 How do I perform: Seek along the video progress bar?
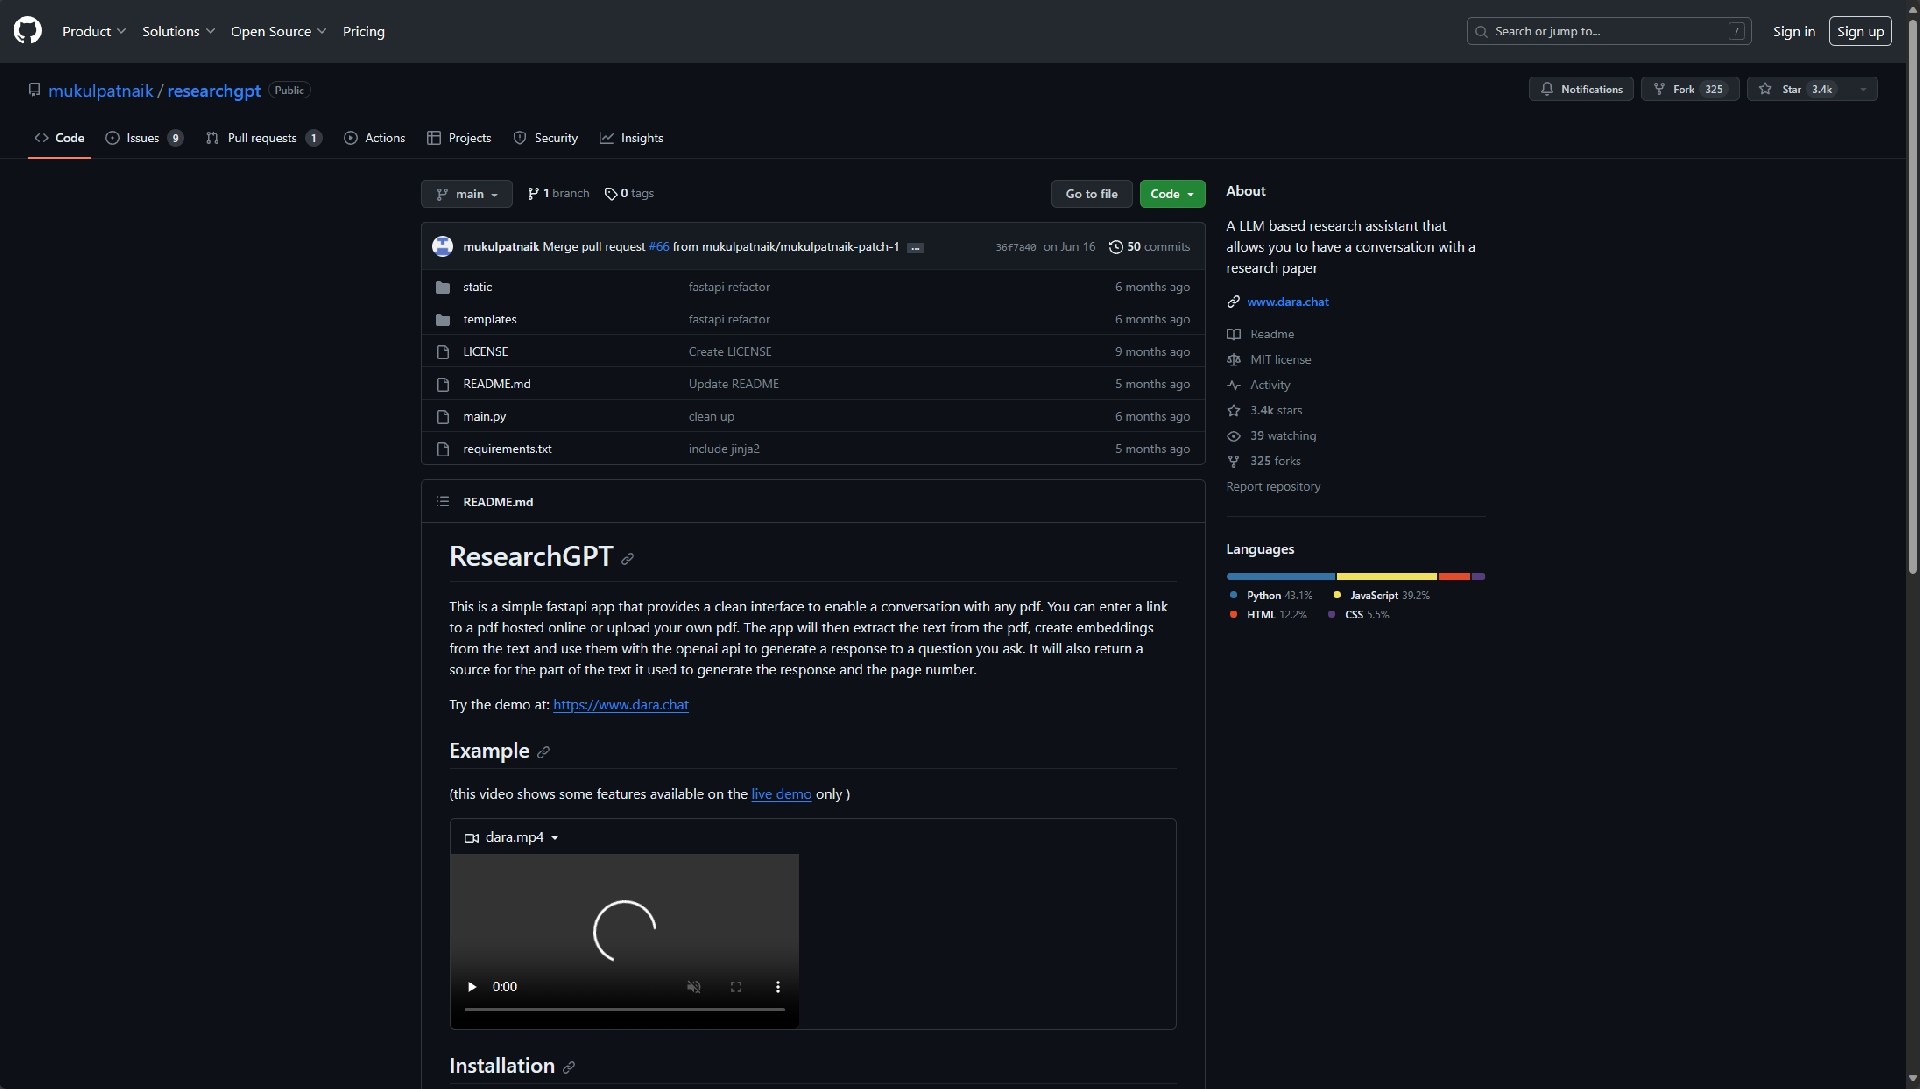point(624,1010)
